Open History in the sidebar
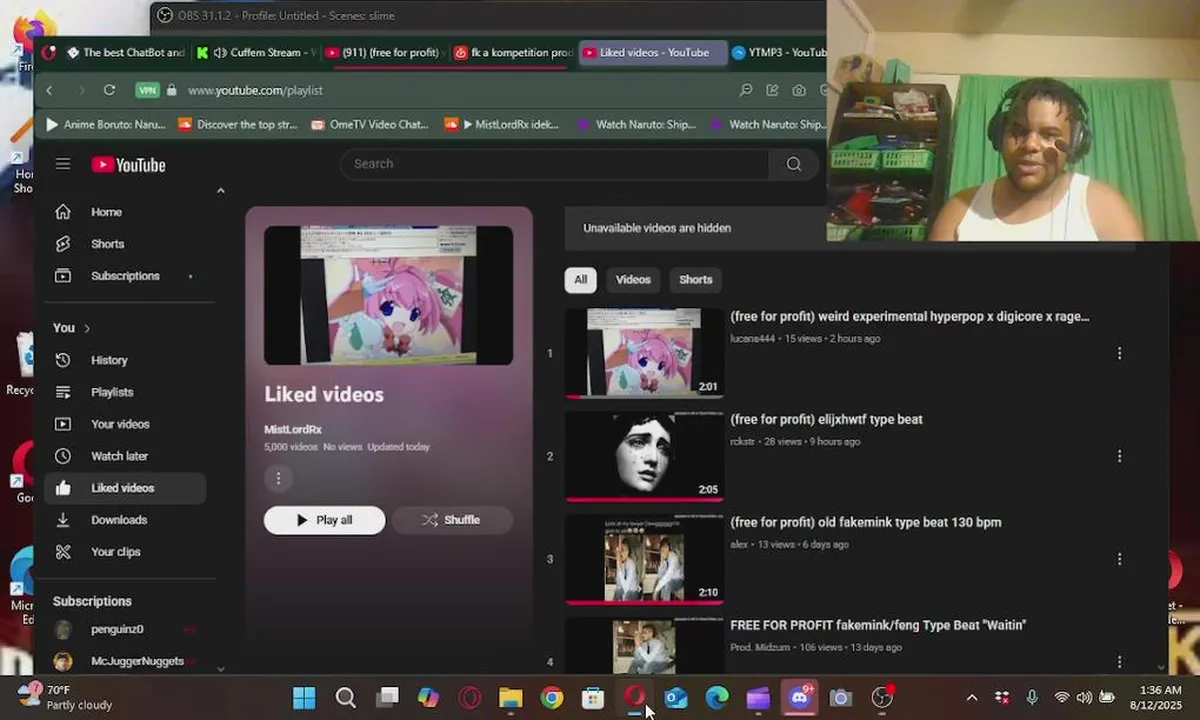The image size is (1200, 720). coord(125,360)
